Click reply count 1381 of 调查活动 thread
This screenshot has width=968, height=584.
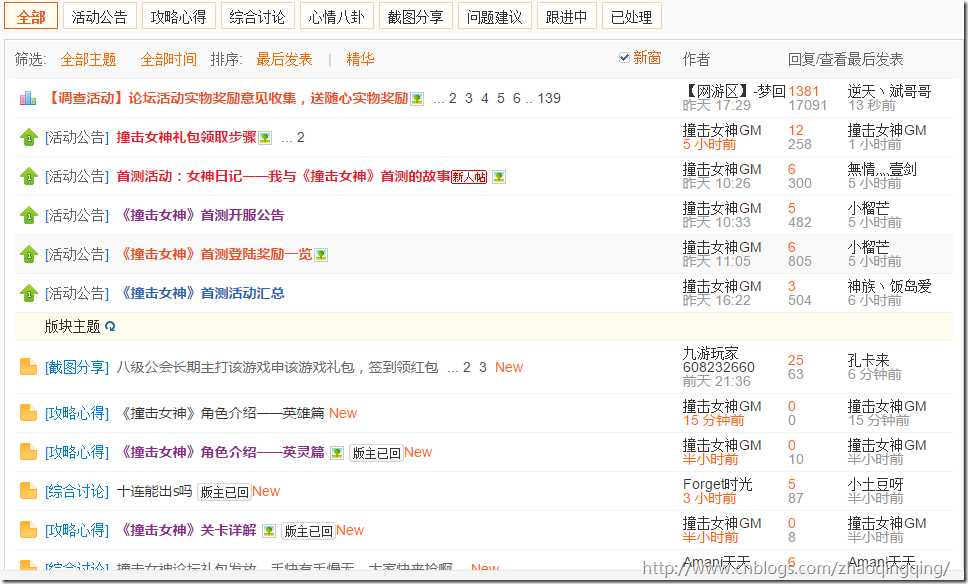(x=803, y=91)
